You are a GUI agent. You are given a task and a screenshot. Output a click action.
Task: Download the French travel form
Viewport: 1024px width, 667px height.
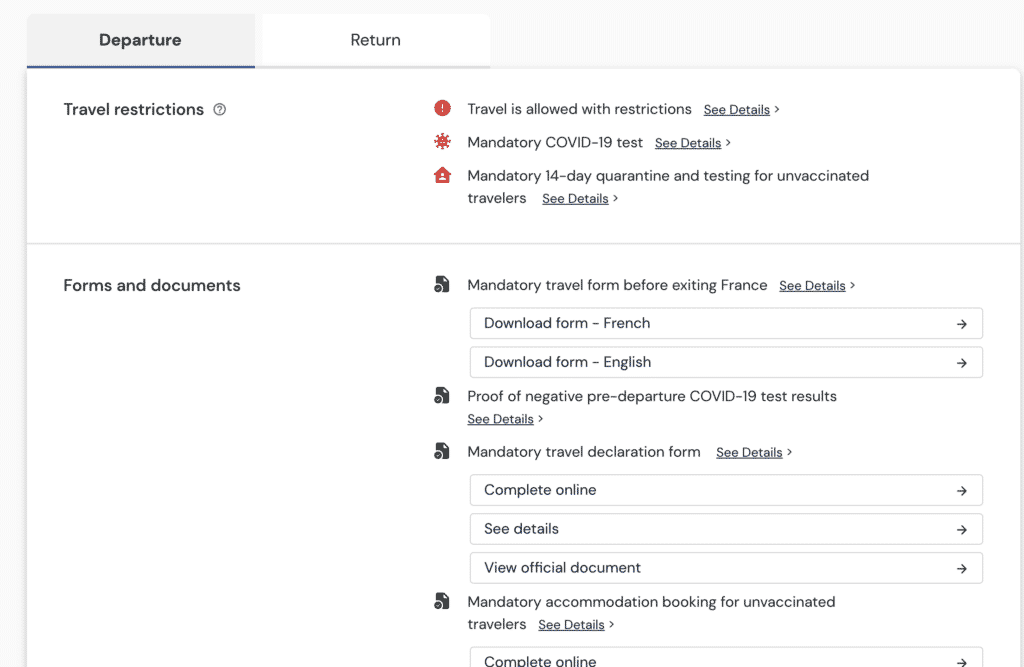(726, 323)
